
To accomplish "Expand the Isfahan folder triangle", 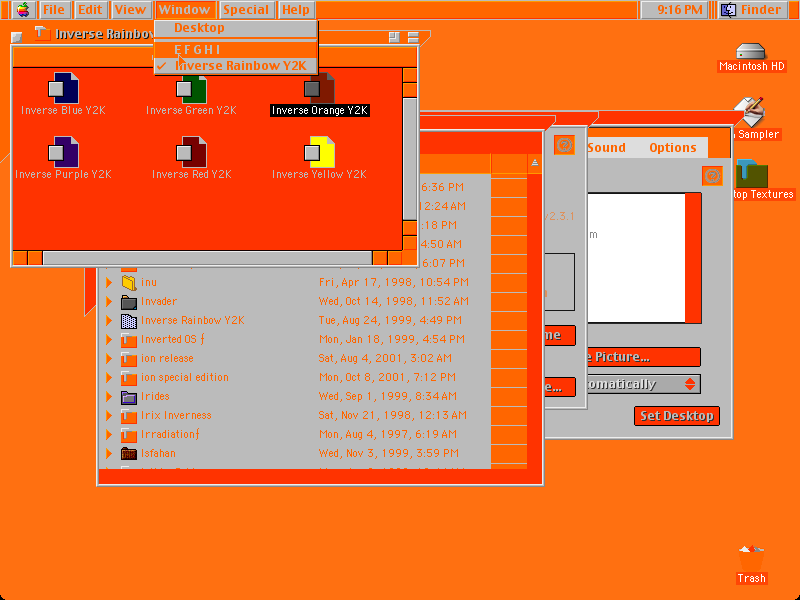I will click(109, 454).
